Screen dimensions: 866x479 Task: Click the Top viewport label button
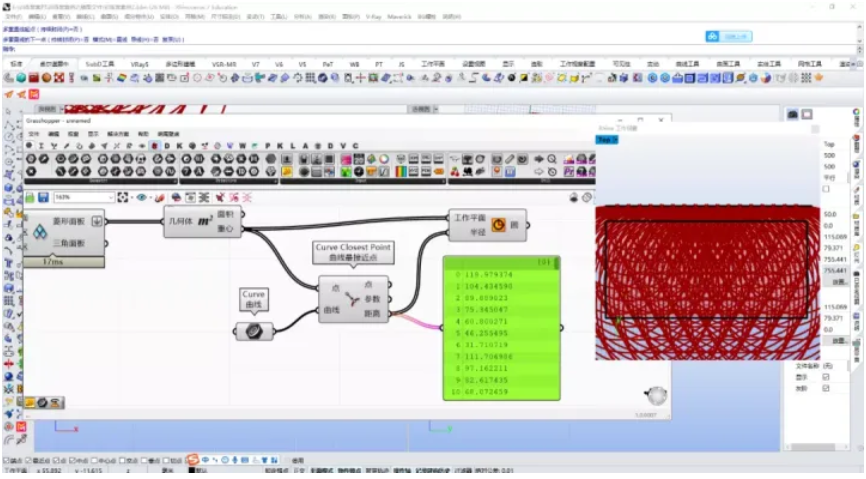[606, 140]
